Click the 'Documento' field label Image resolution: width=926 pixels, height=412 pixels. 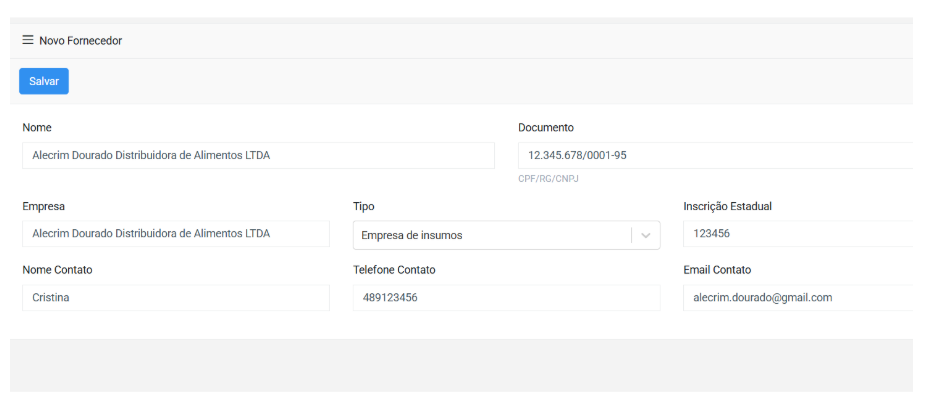point(546,128)
